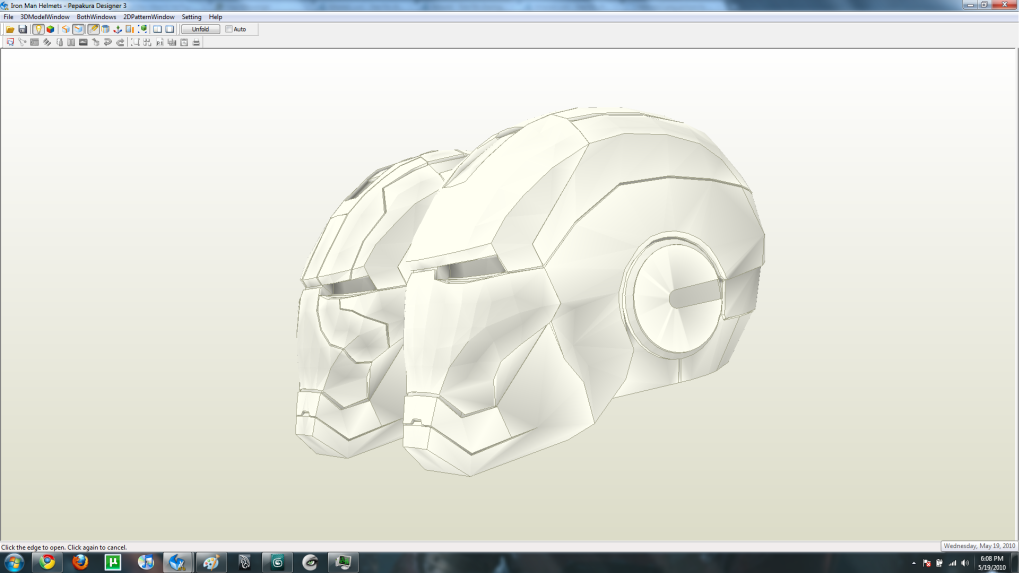The width and height of the screenshot is (1023, 573).
Task: Click the Unfold button
Action: tap(200, 29)
